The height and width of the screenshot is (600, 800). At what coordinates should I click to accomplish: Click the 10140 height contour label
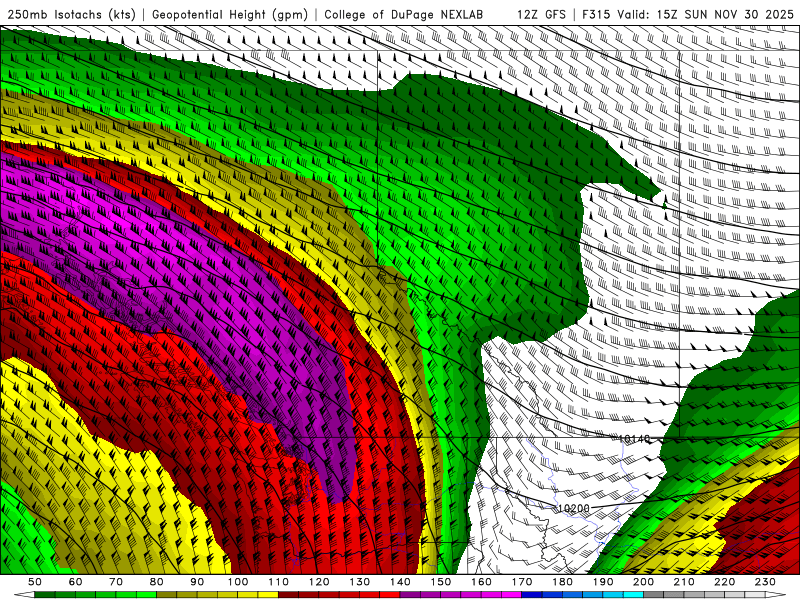pyautogui.click(x=634, y=438)
